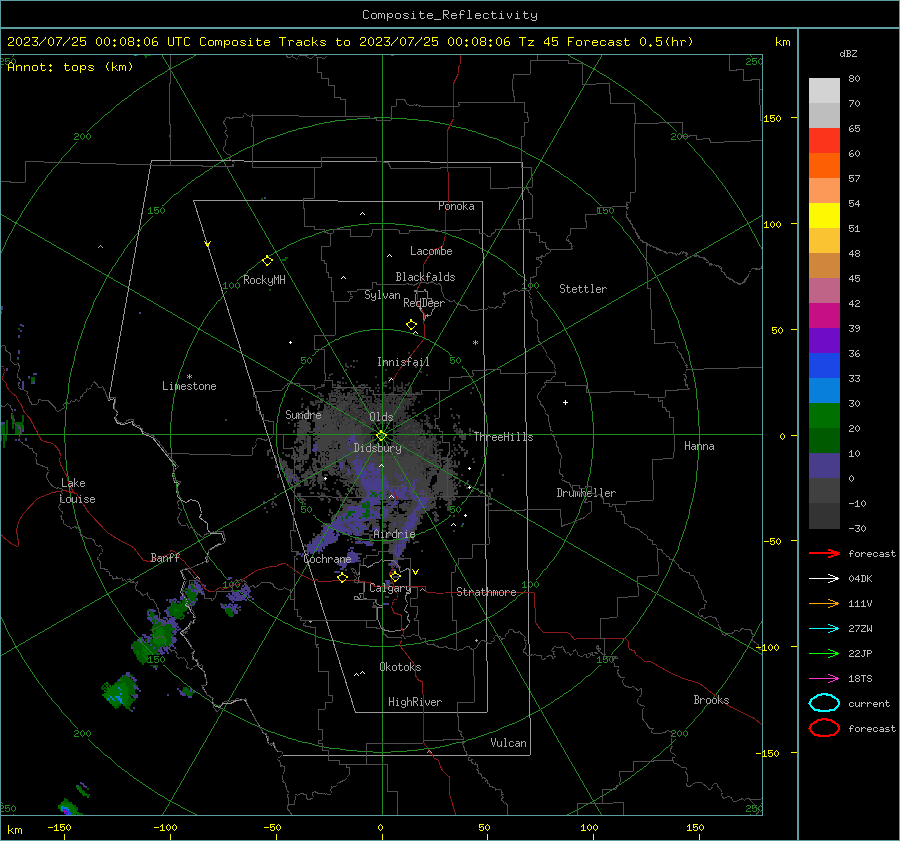
Task: Select the bright yellow 51–54 dBZ swatch
Action: click(x=824, y=216)
